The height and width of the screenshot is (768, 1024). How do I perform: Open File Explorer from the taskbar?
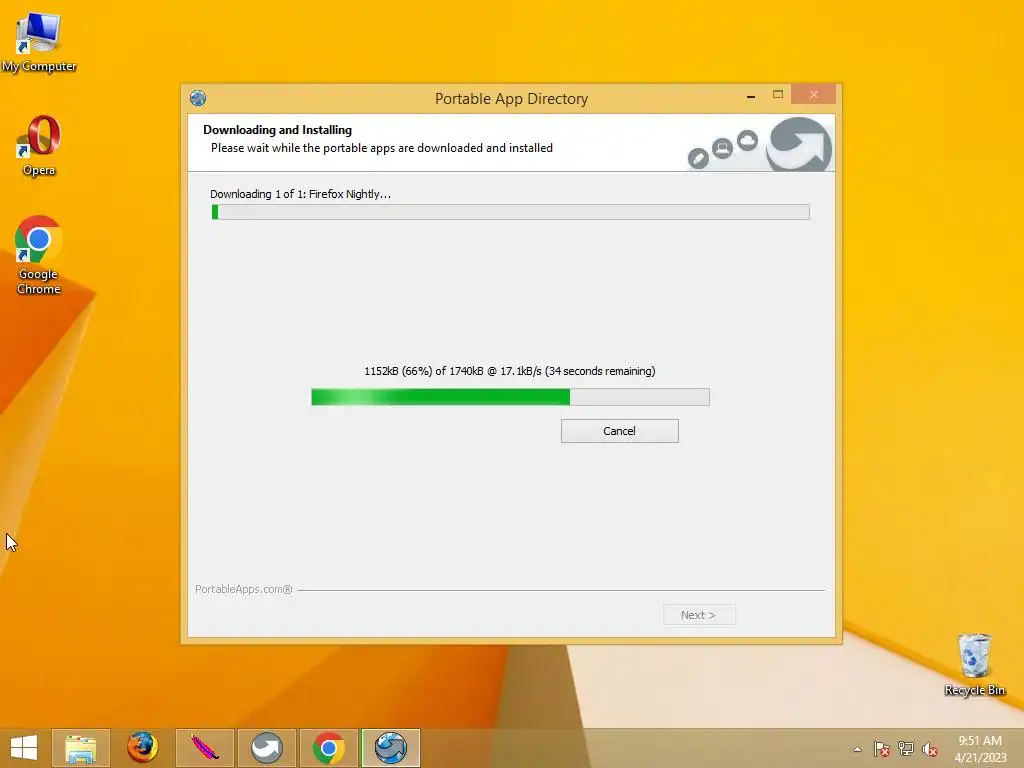(x=81, y=748)
